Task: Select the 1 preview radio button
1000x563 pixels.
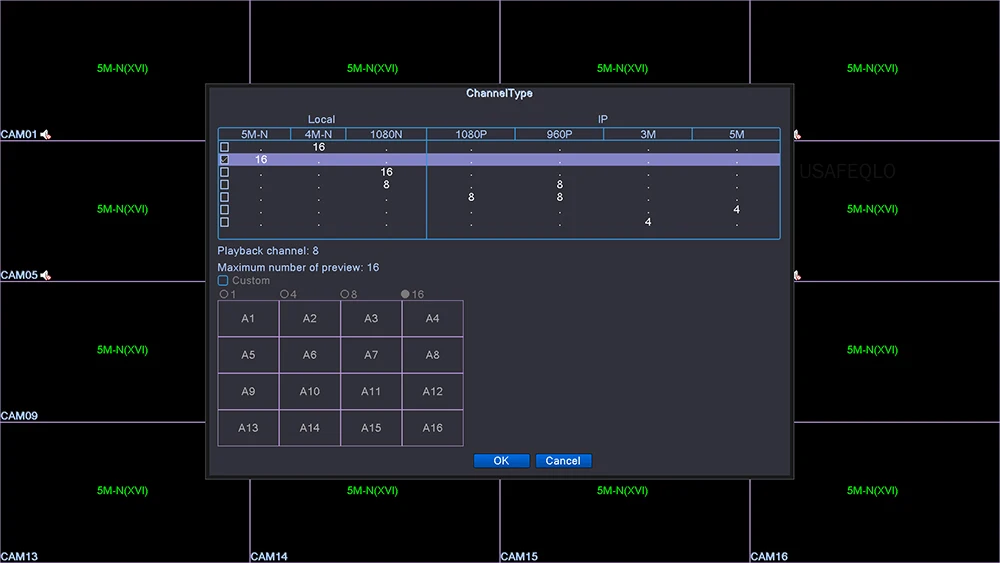Action: coord(224,294)
